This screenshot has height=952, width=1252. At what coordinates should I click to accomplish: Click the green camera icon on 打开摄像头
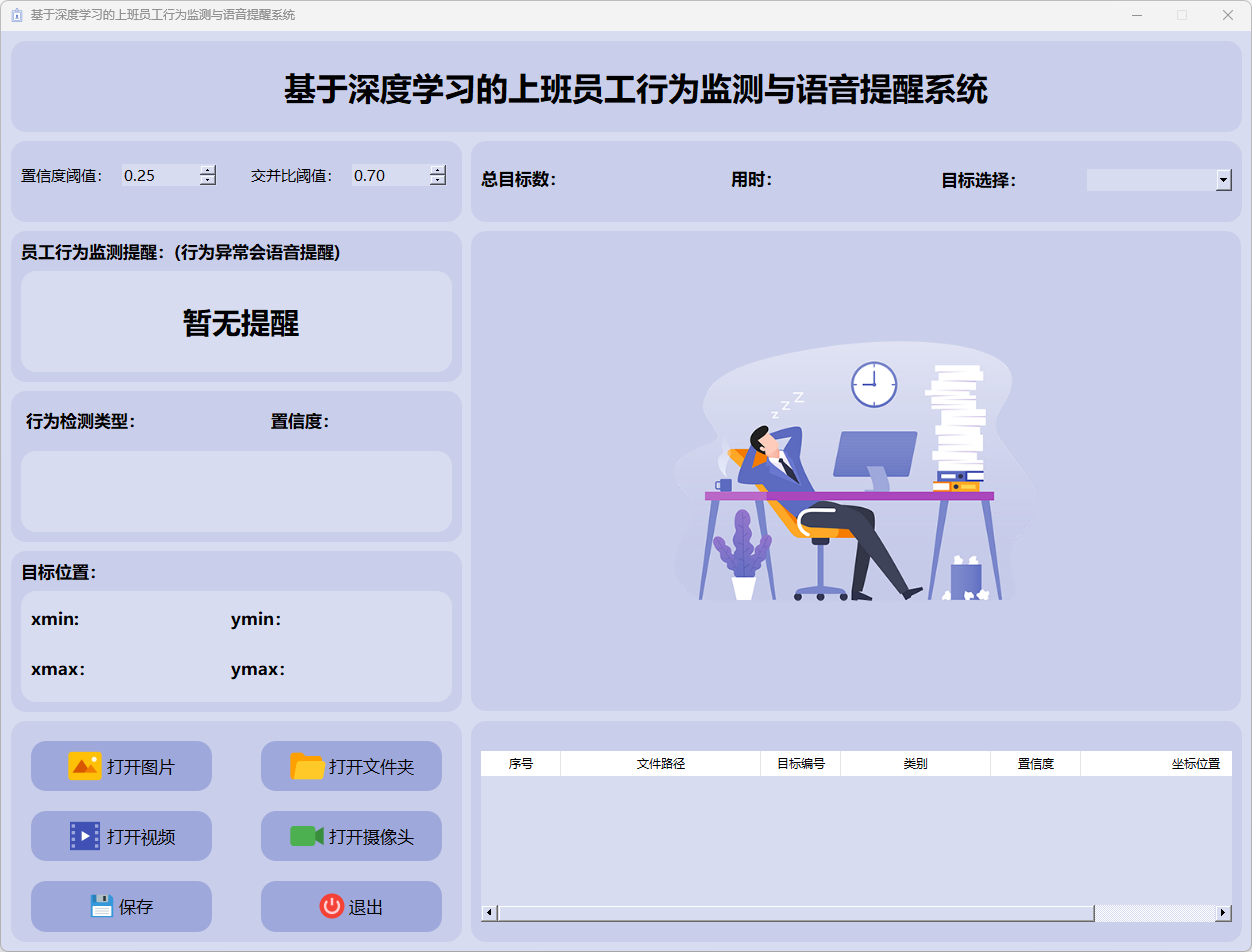coord(307,836)
